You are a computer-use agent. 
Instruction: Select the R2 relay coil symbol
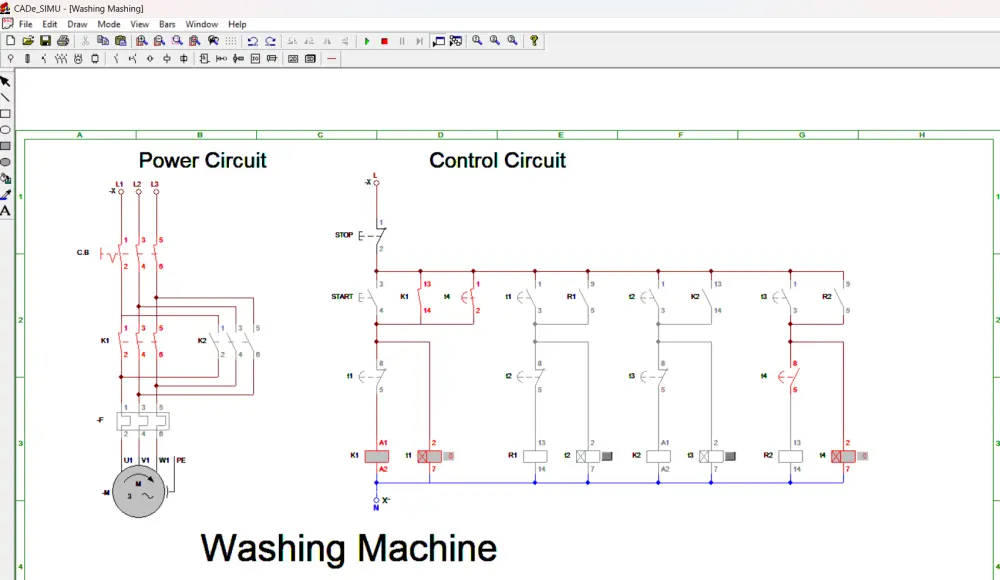coord(790,456)
